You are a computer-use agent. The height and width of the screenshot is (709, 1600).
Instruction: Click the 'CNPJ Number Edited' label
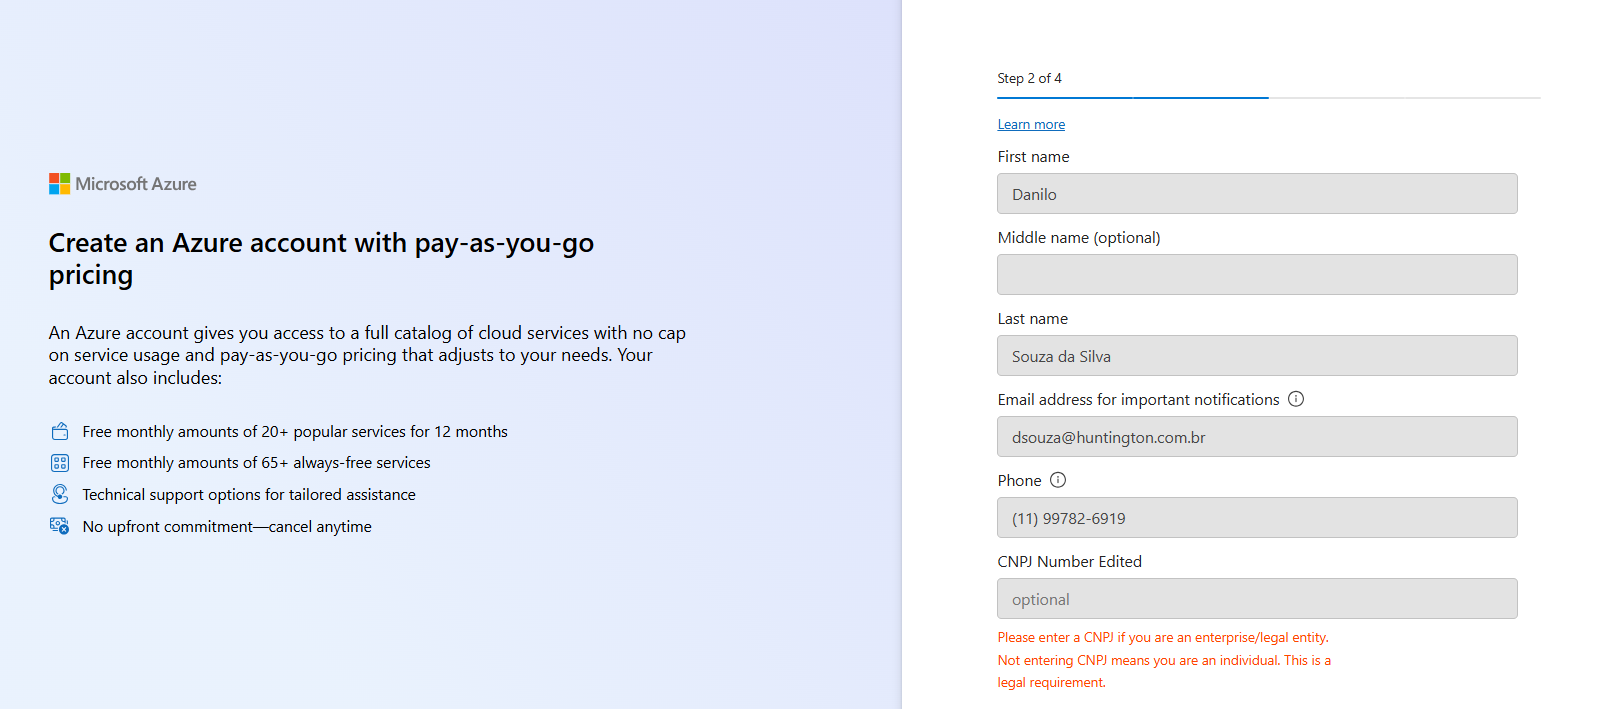(1069, 562)
